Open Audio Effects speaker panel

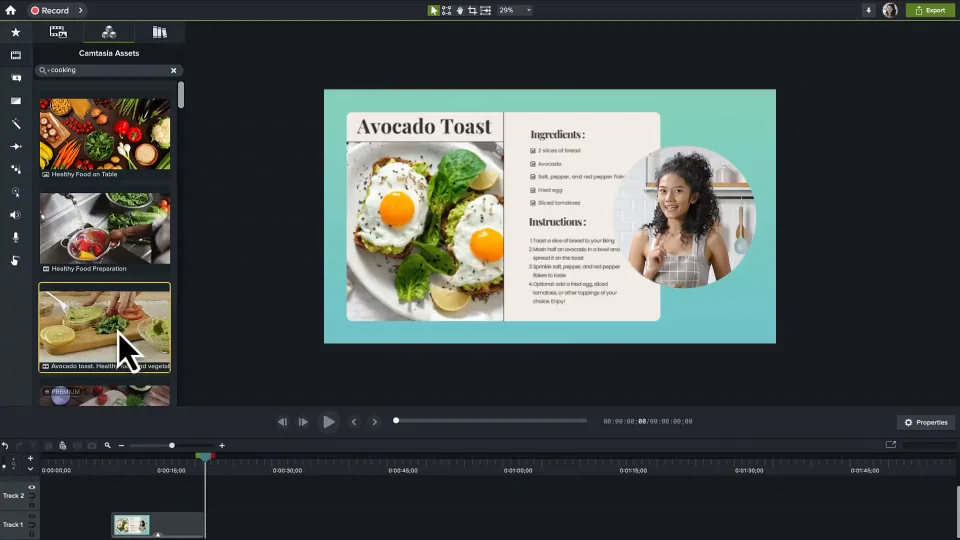pyautogui.click(x=15, y=215)
